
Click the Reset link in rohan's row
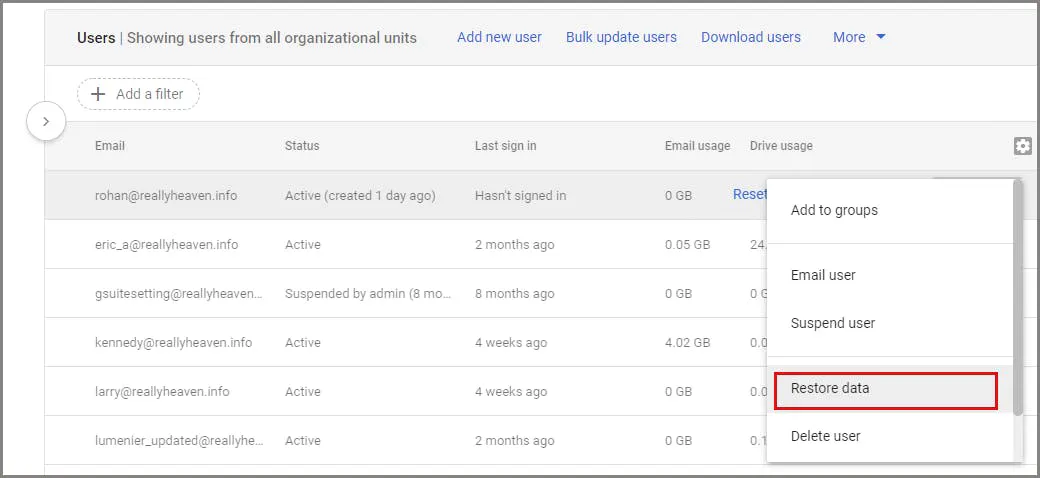[x=749, y=194]
